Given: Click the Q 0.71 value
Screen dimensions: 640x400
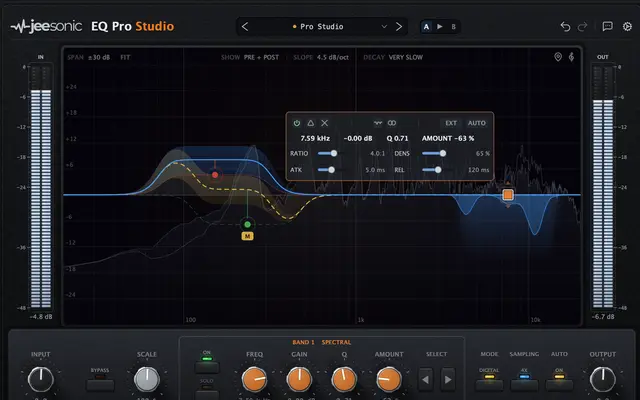Looking at the screenshot, I should coord(398,138).
